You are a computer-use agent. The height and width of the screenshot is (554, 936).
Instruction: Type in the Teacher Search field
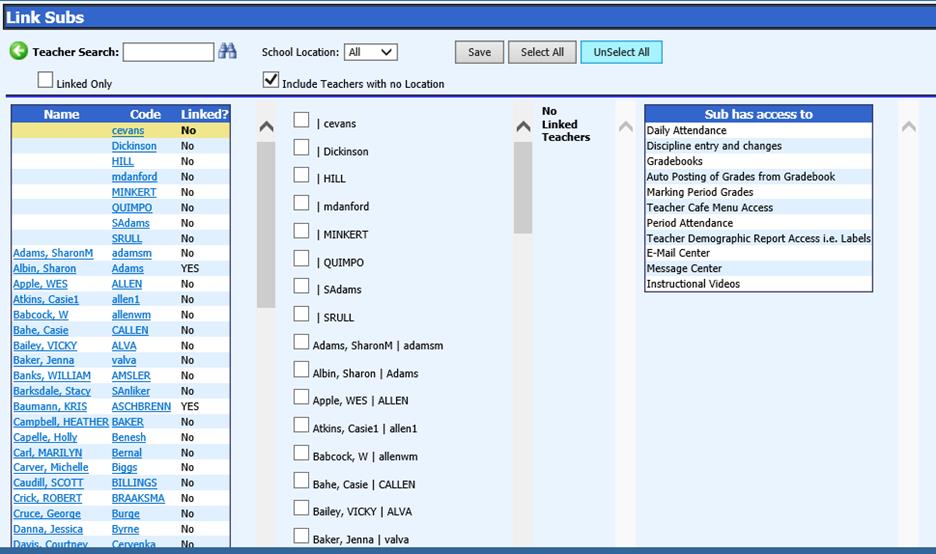click(x=168, y=52)
